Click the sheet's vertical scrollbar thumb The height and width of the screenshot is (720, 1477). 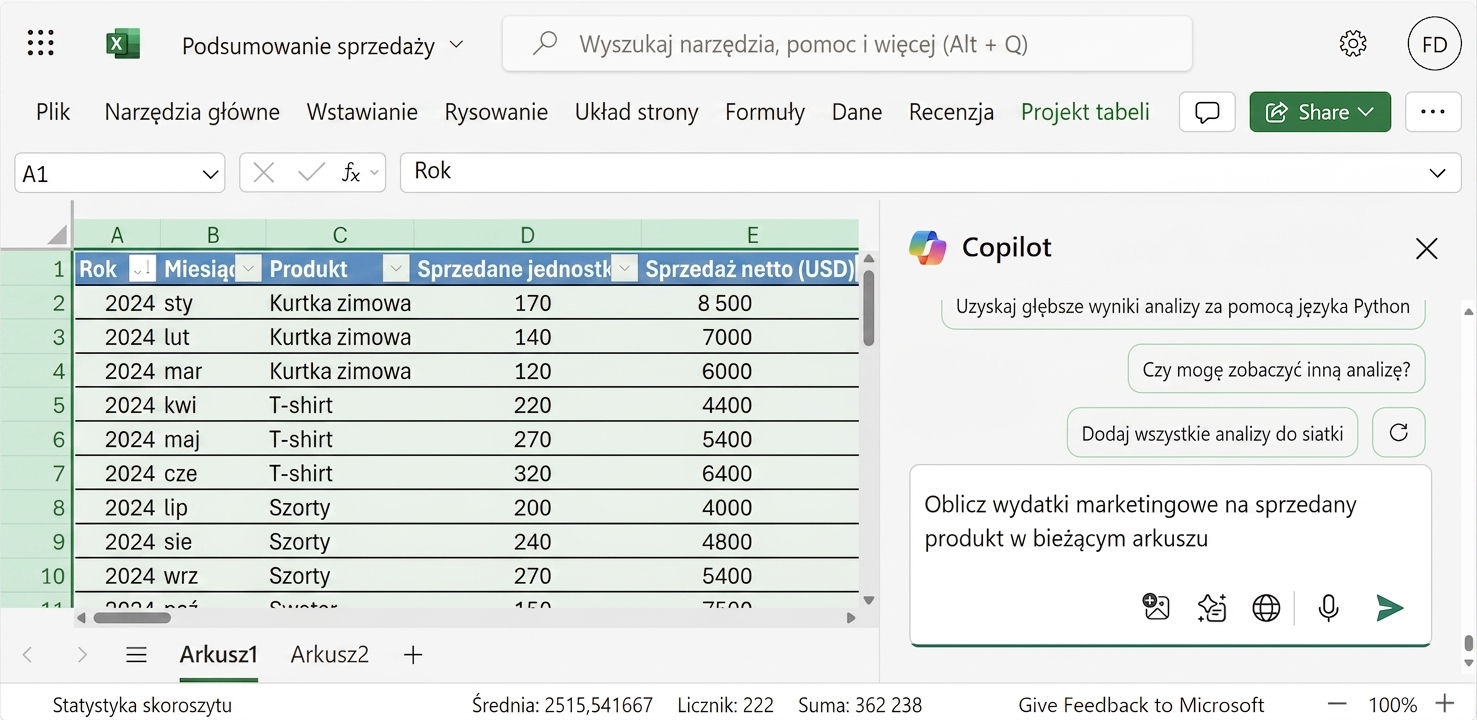(869, 308)
